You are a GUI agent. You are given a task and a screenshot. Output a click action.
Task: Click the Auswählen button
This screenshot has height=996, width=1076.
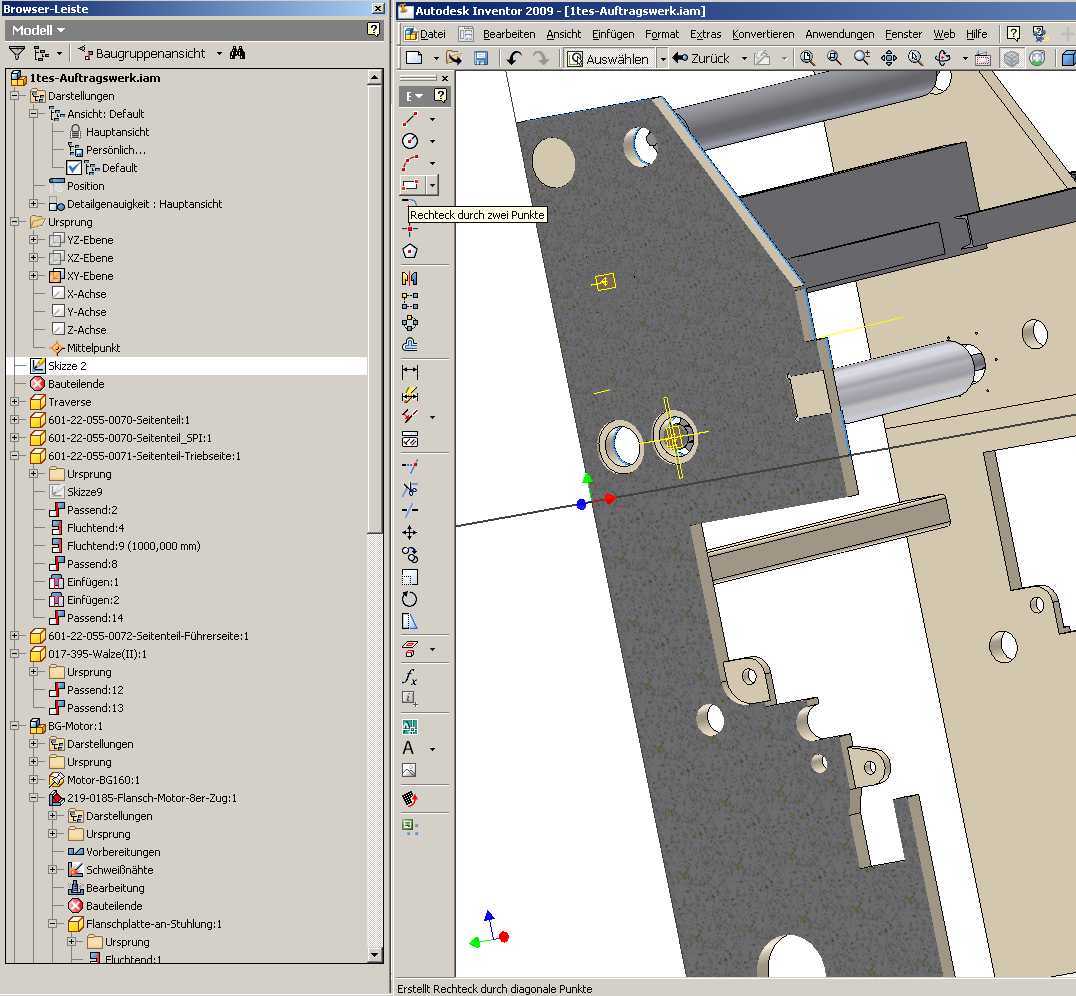point(608,59)
